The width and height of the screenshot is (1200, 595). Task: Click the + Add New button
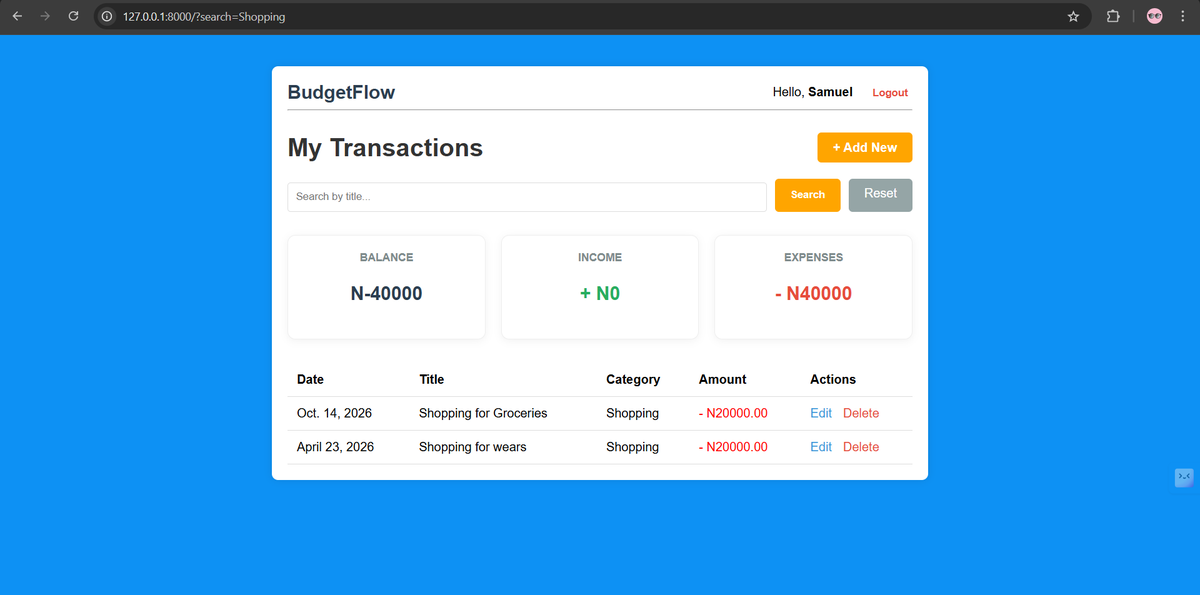pyautogui.click(x=864, y=147)
